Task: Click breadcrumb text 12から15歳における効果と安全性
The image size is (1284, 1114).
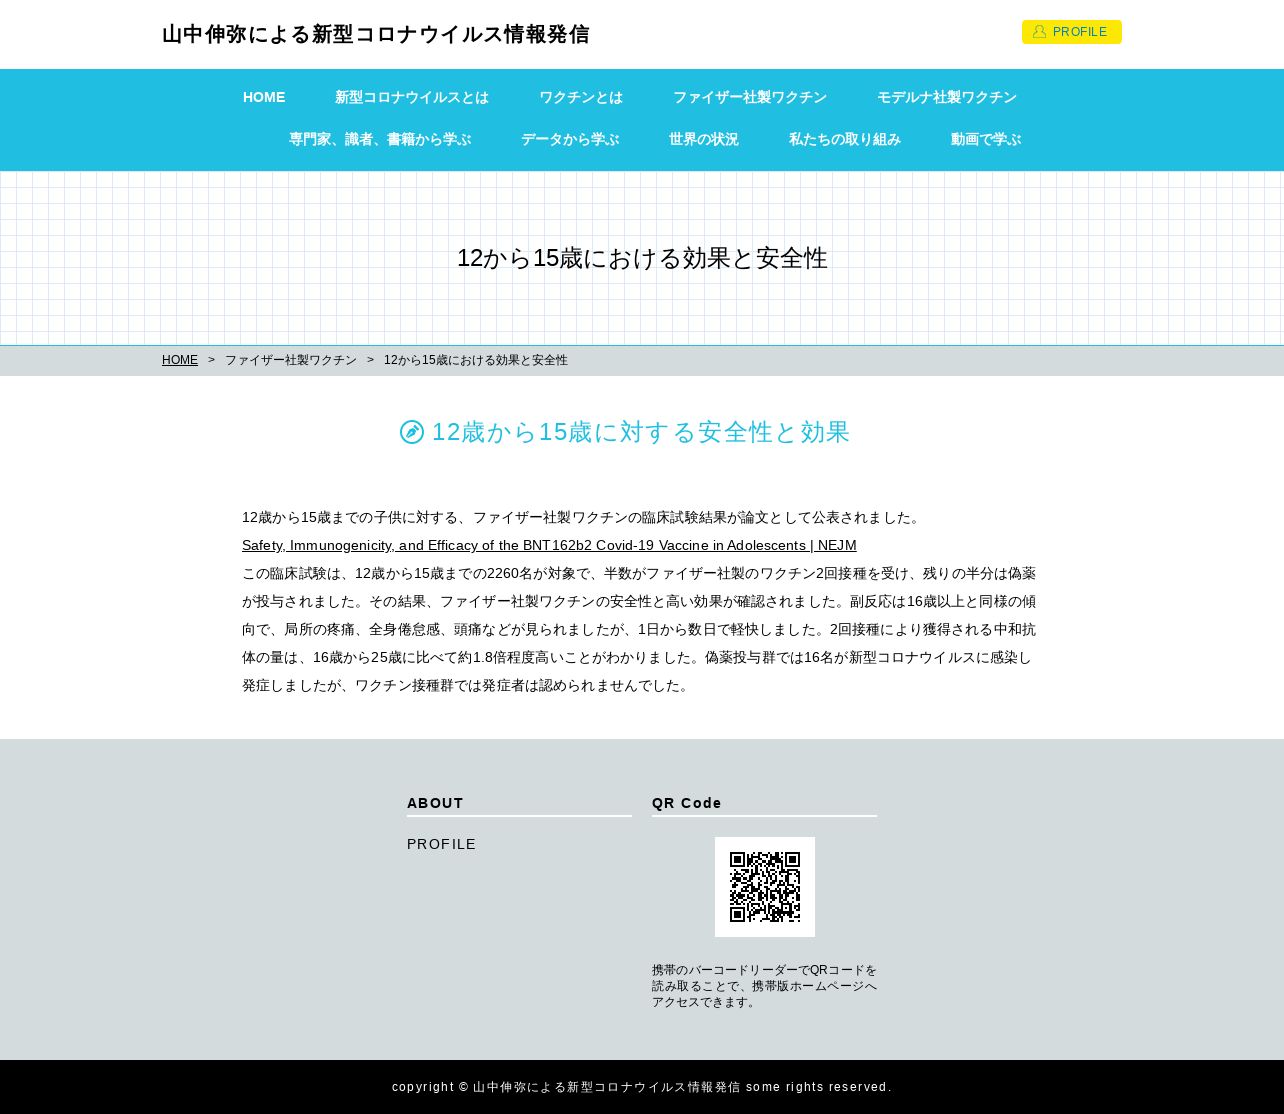Action: pyautogui.click(x=476, y=360)
